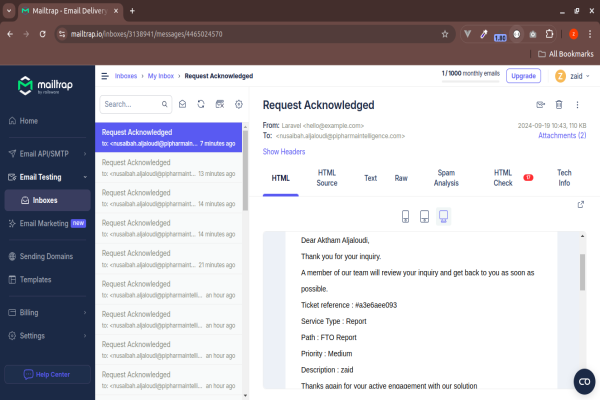This screenshot has width=600, height=400.
Task: Open the browser tab search dropdown
Action: coord(9,11)
